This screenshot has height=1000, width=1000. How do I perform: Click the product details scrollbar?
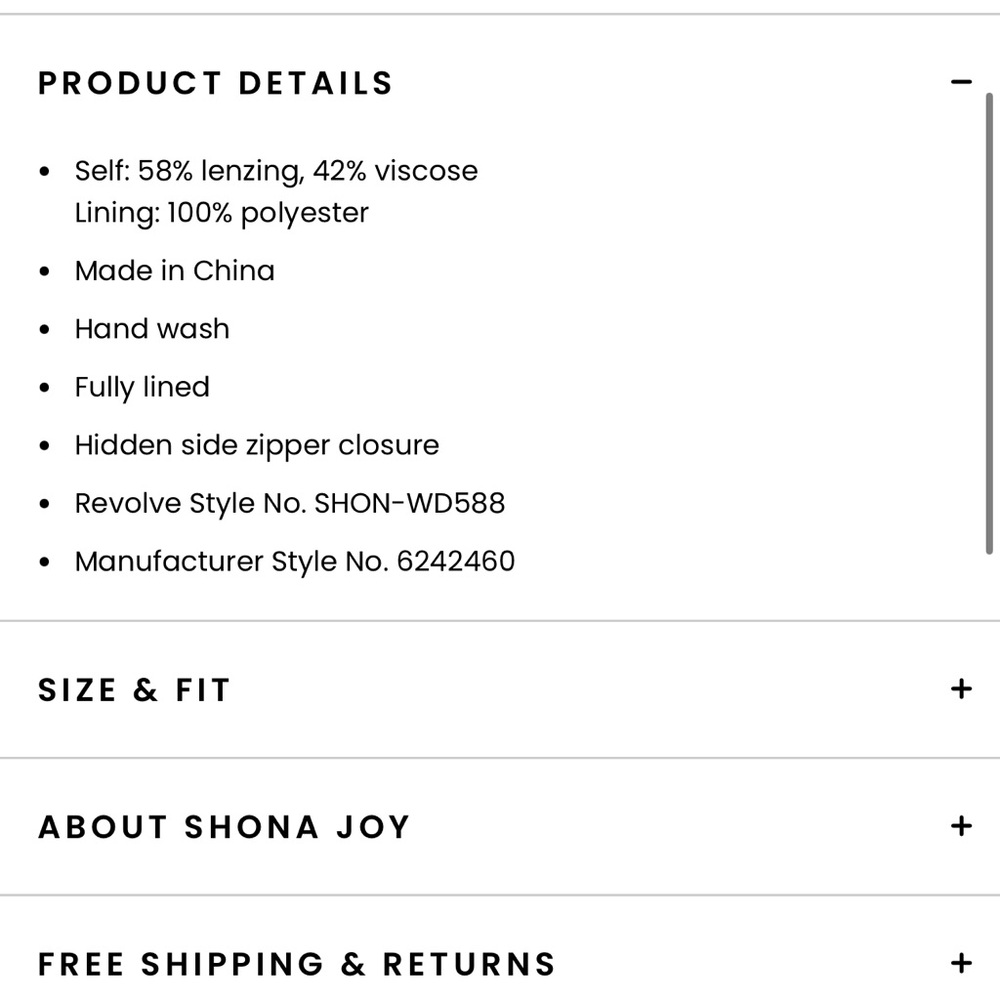(989, 324)
